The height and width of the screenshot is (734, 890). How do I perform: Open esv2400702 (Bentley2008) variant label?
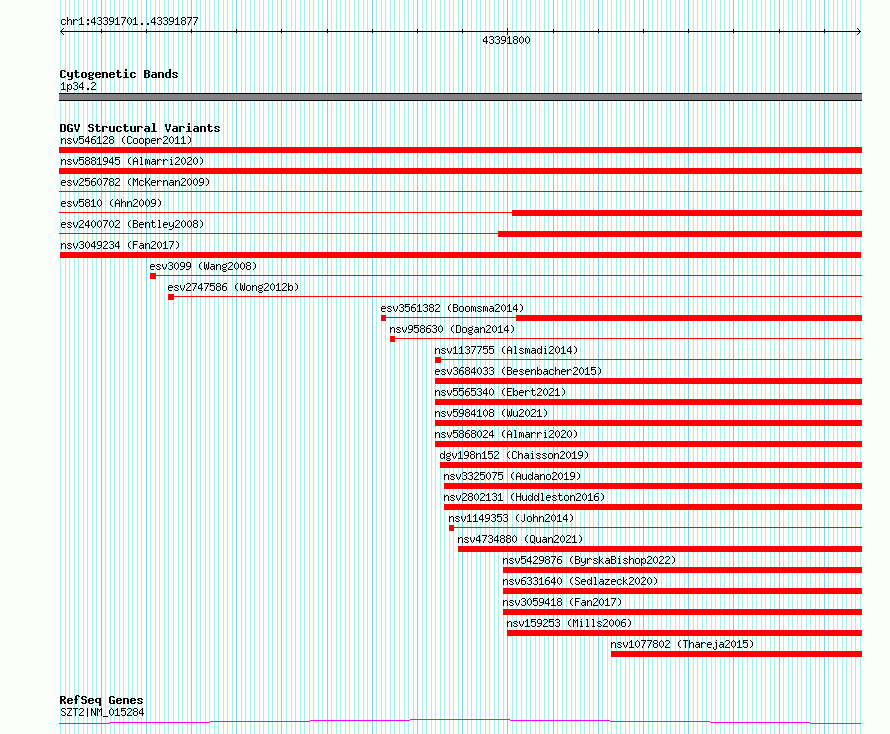(132, 224)
